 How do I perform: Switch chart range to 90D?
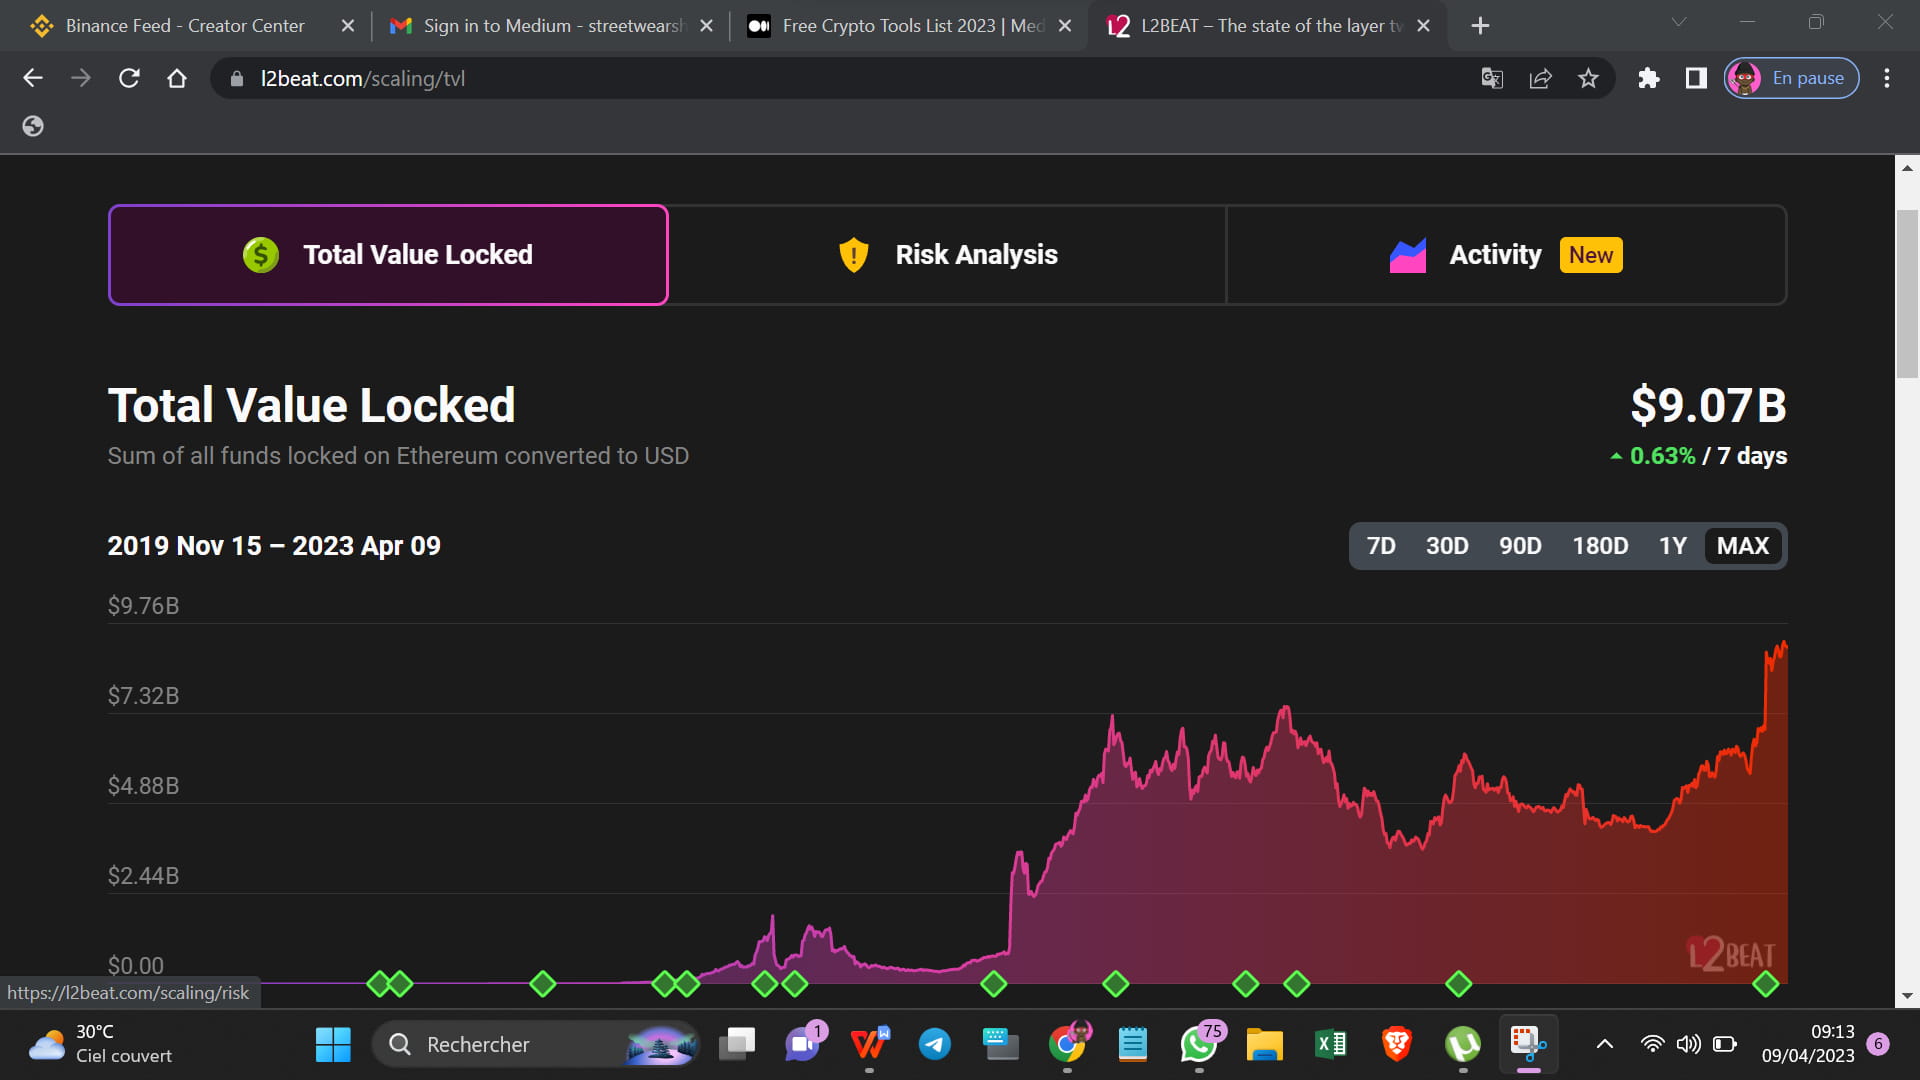[1519, 546]
